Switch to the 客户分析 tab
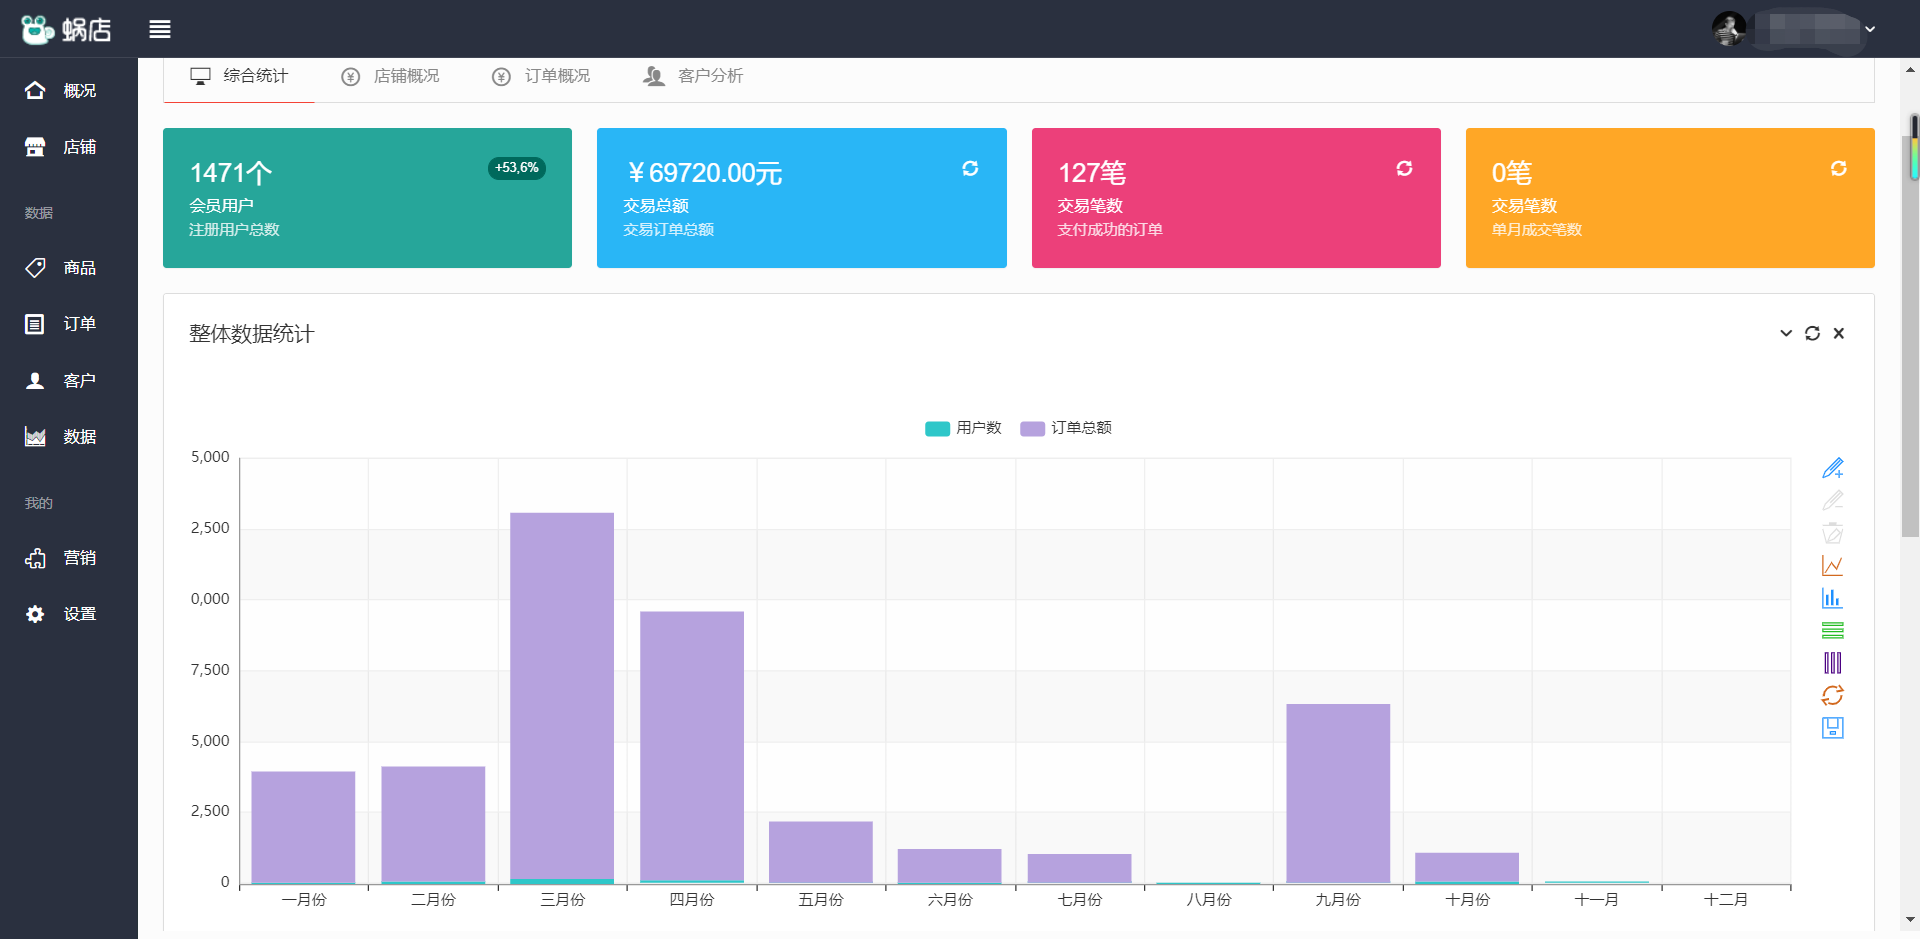The height and width of the screenshot is (939, 1920). coord(693,76)
